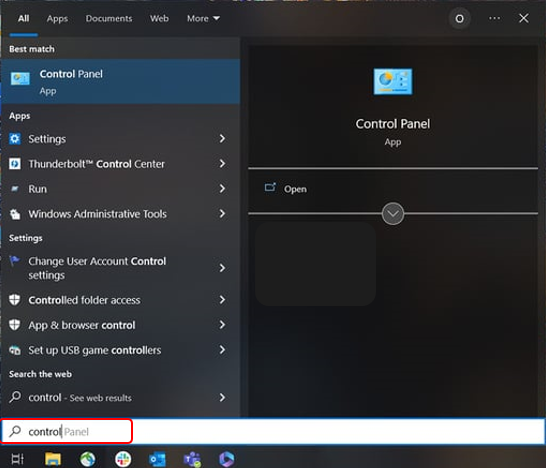Click the Thunderbolt Control Center icon
Screen dimensions: 546x468
tap(15, 164)
